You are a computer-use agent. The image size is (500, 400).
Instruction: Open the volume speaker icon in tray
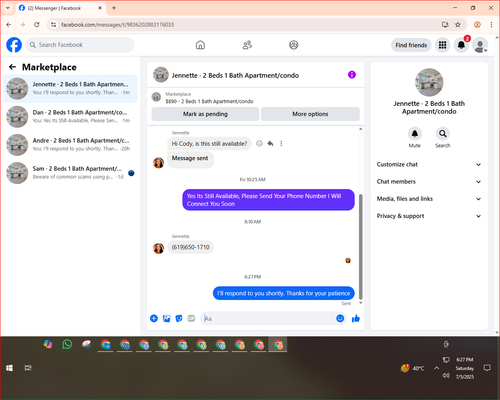pos(446,376)
